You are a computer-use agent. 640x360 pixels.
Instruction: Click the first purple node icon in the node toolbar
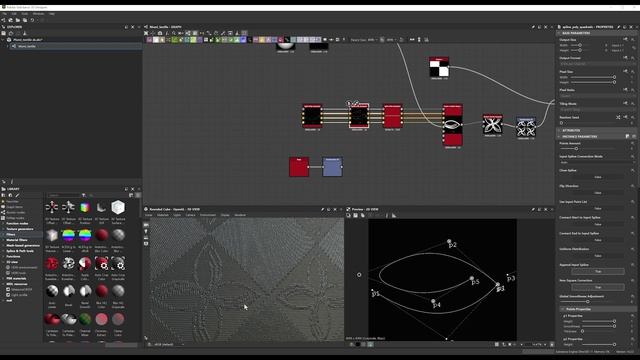[x=149, y=40]
